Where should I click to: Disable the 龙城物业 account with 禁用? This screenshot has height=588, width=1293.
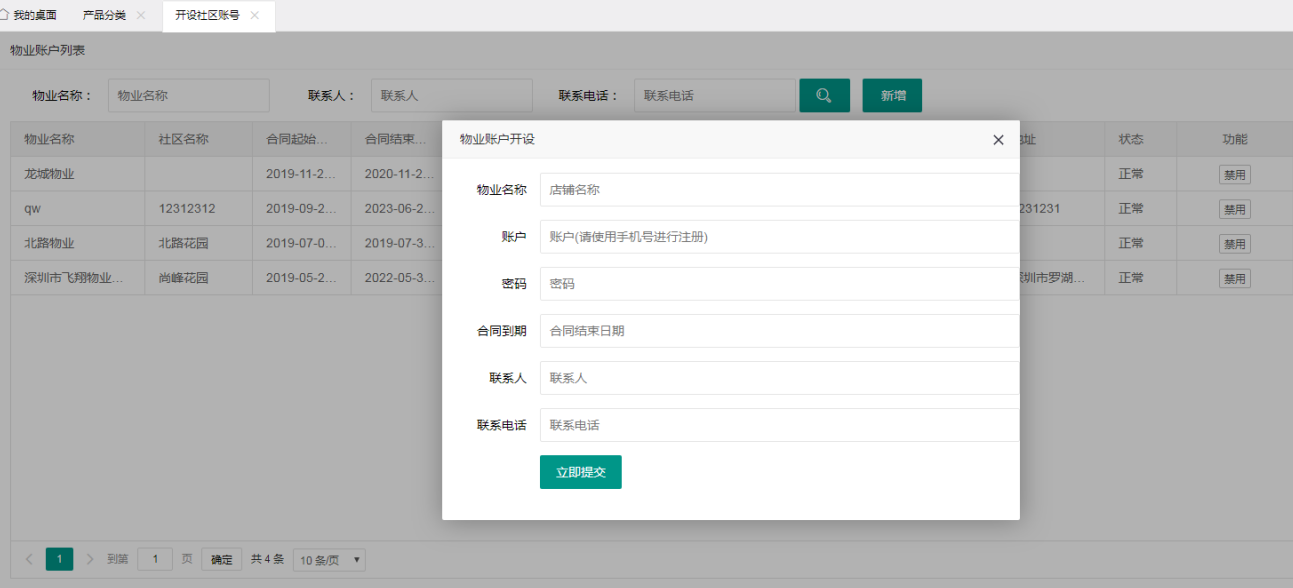[1234, 175]
